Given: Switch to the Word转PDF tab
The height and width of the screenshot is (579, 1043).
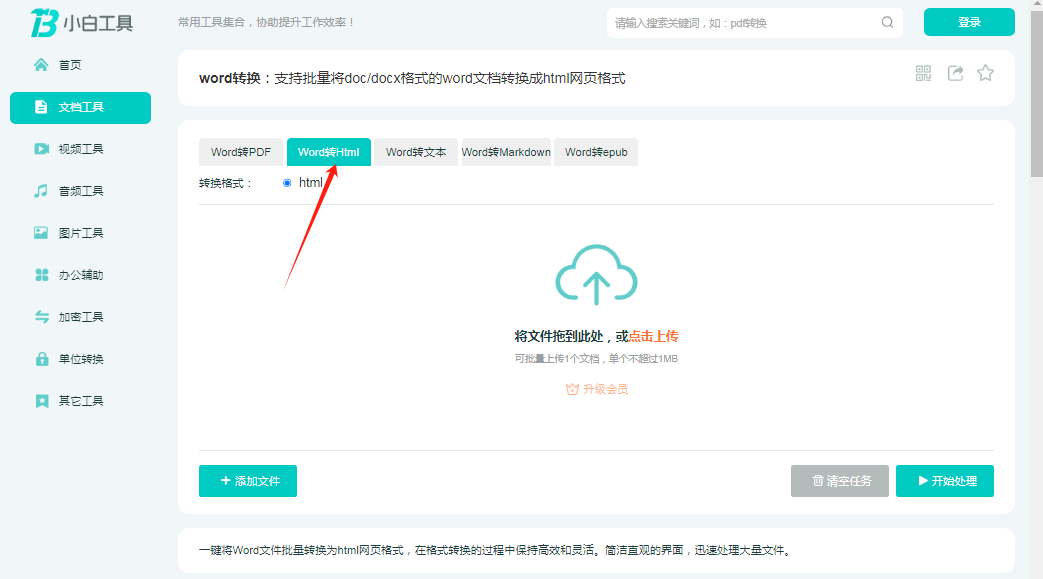Looking at the screenshot, I should pyautogui.click(x=241, y=152).
